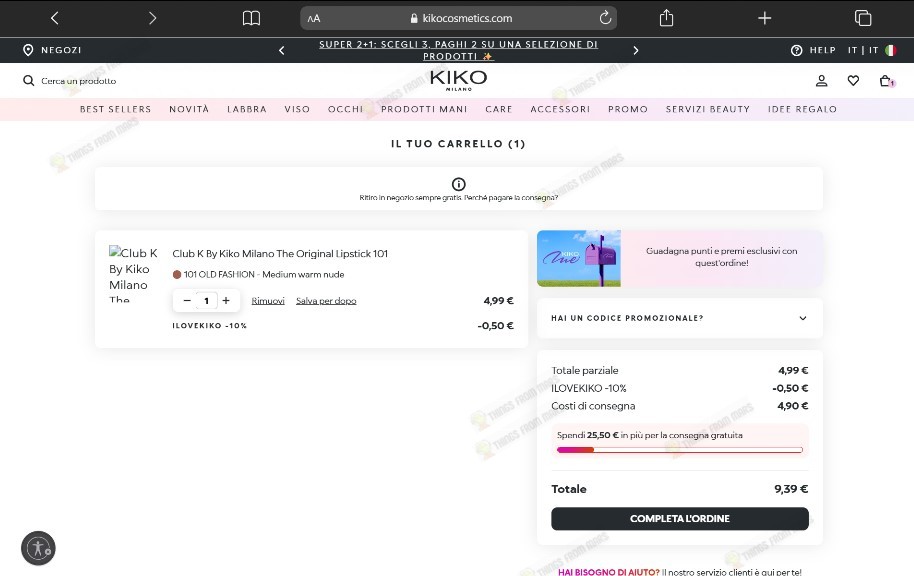
Task: Decrease lipstick quantity with minus button
Action: tap(187, 300)
